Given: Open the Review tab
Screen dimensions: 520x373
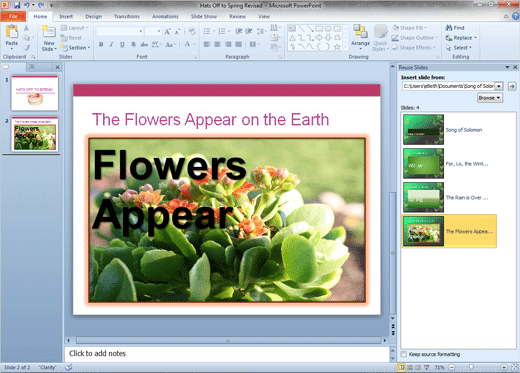Looking at the screenshot, I should 238,16.
